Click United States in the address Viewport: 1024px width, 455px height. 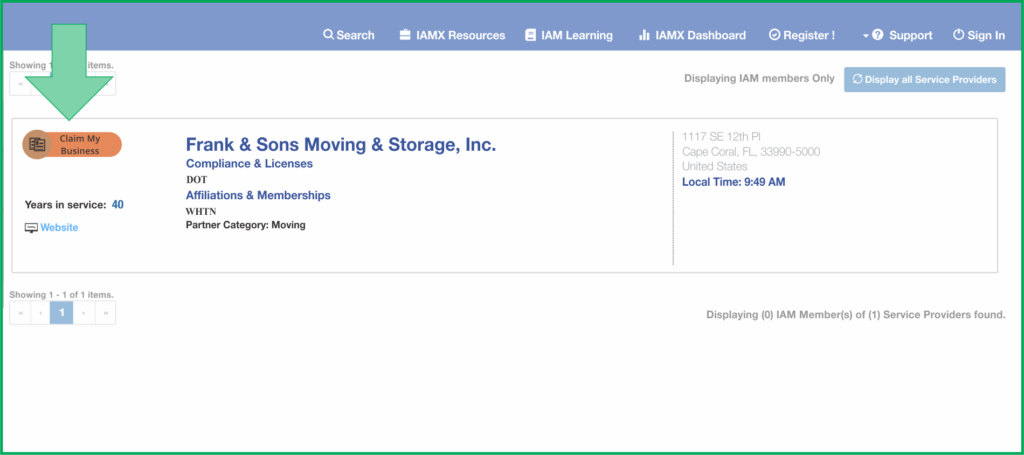(x=714, y=166)
